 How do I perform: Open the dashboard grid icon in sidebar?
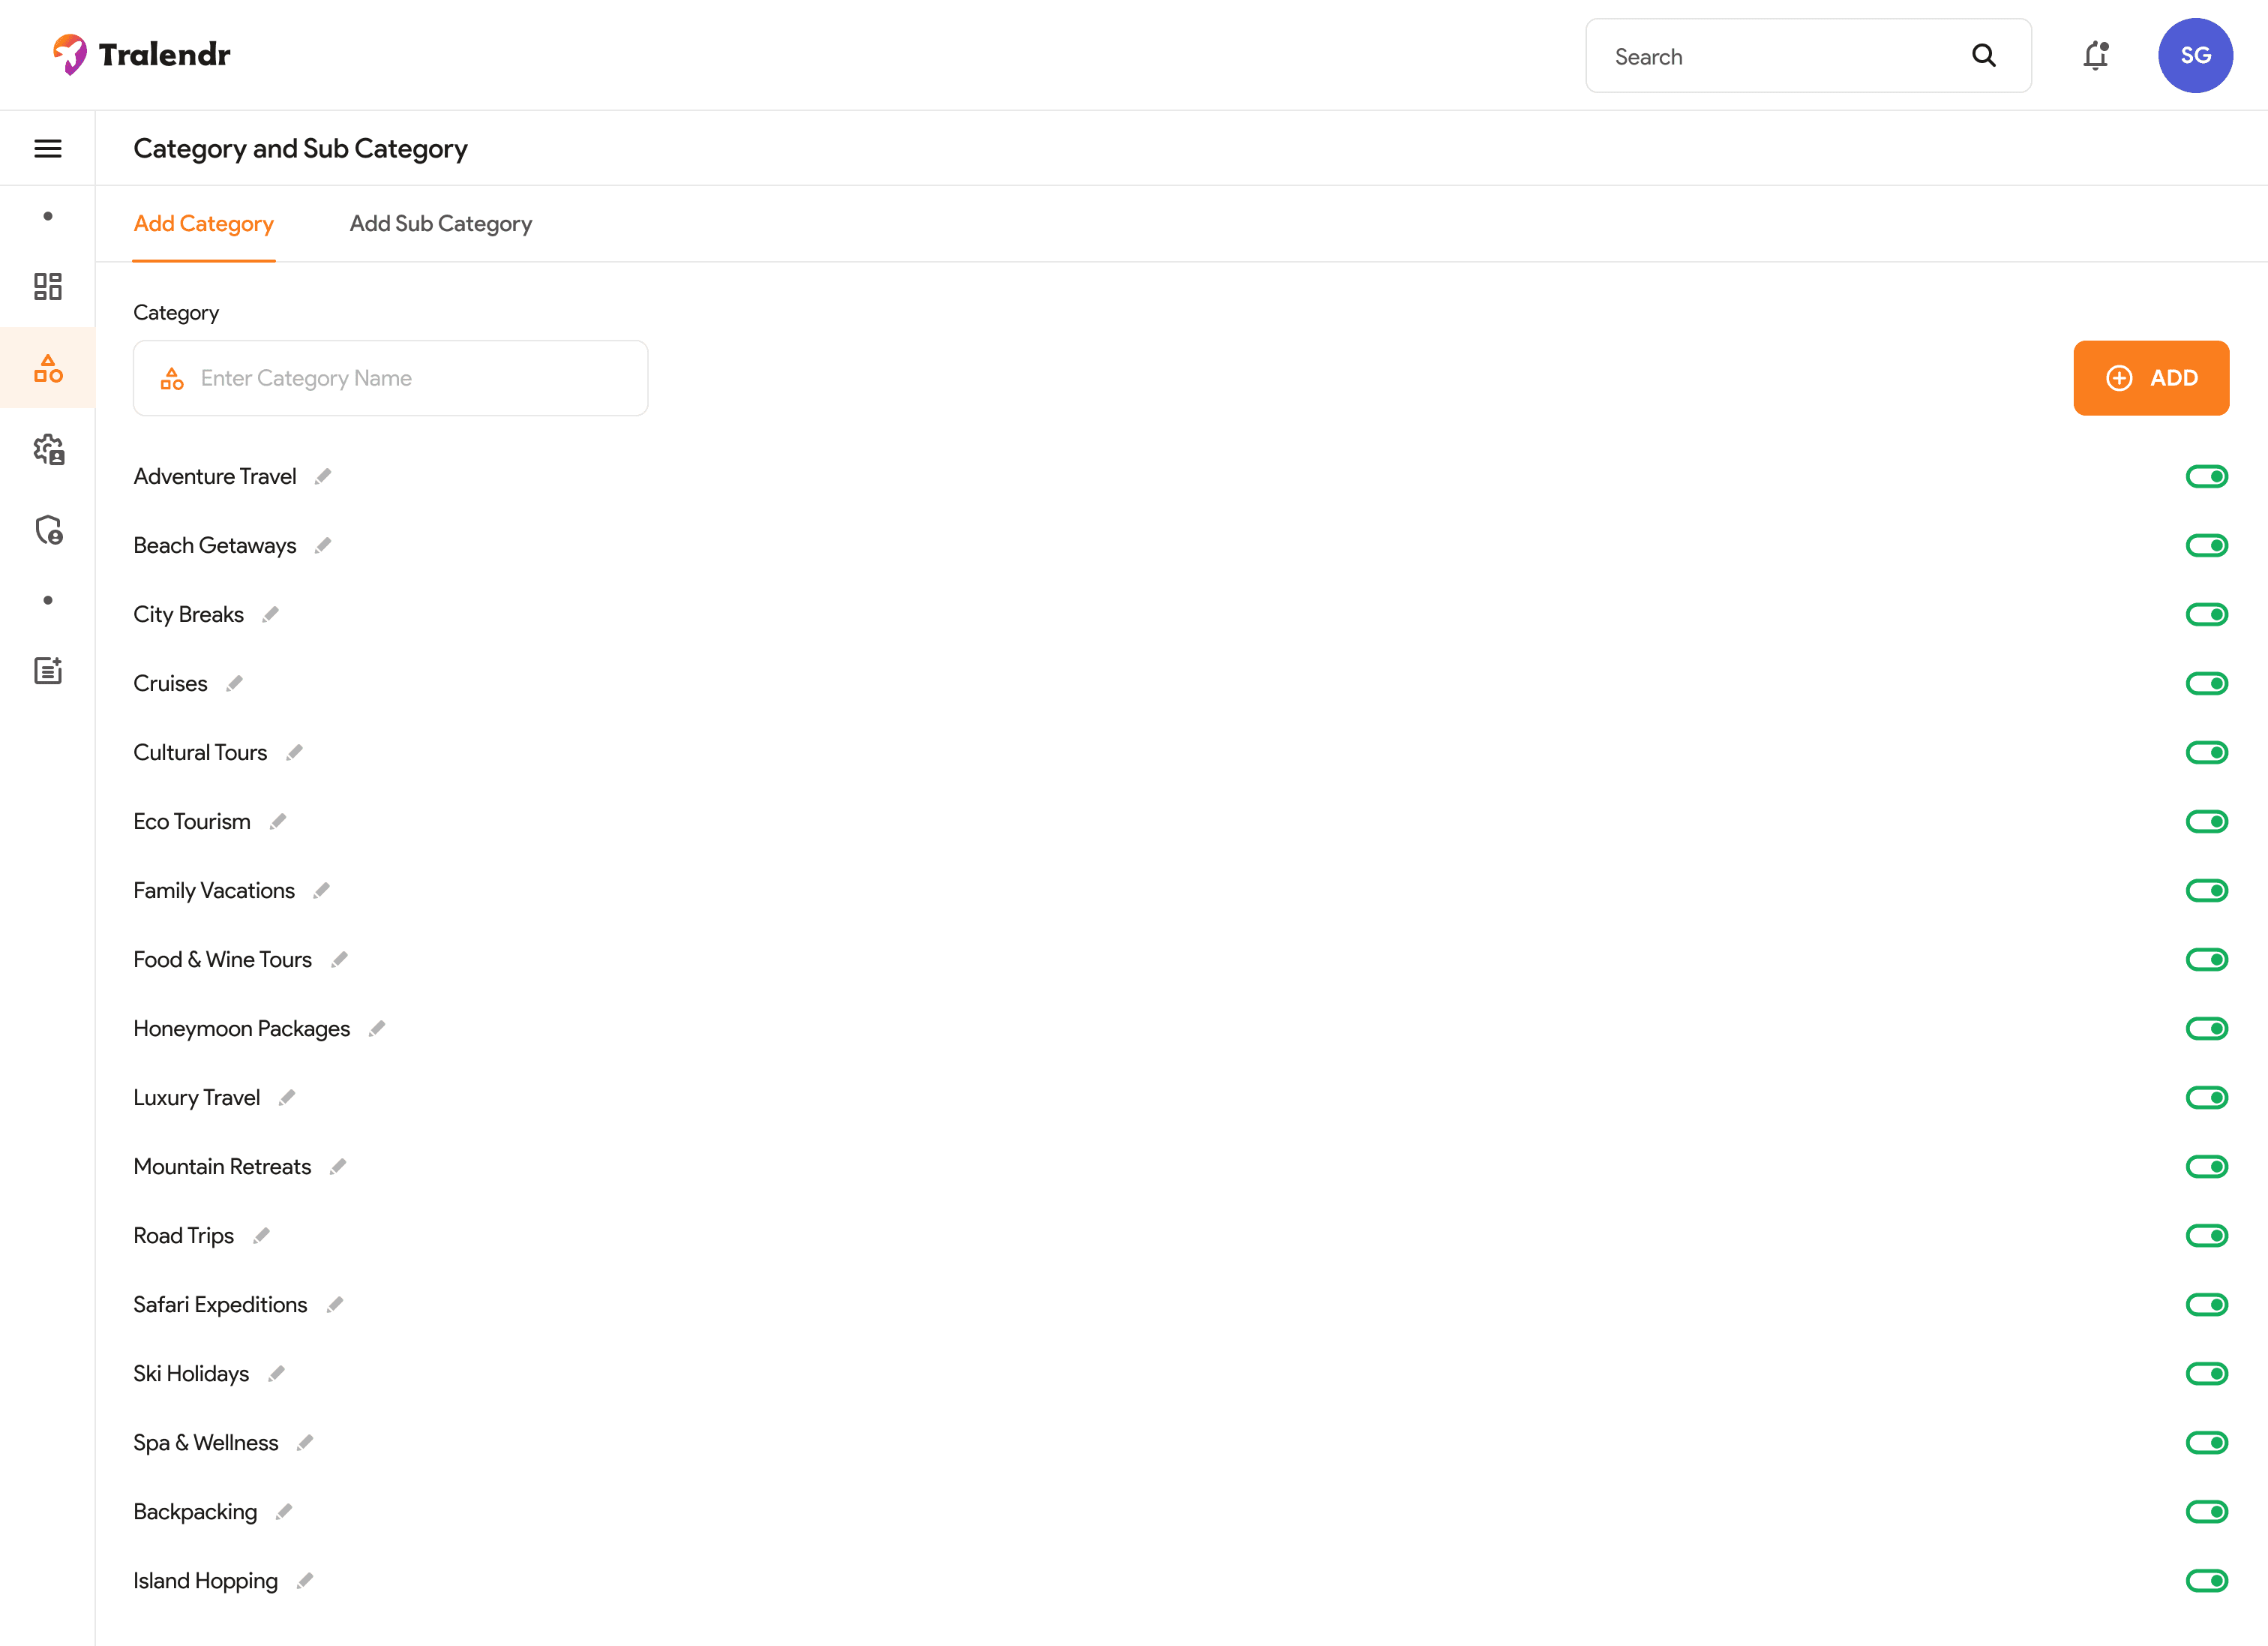coord(48,287)
